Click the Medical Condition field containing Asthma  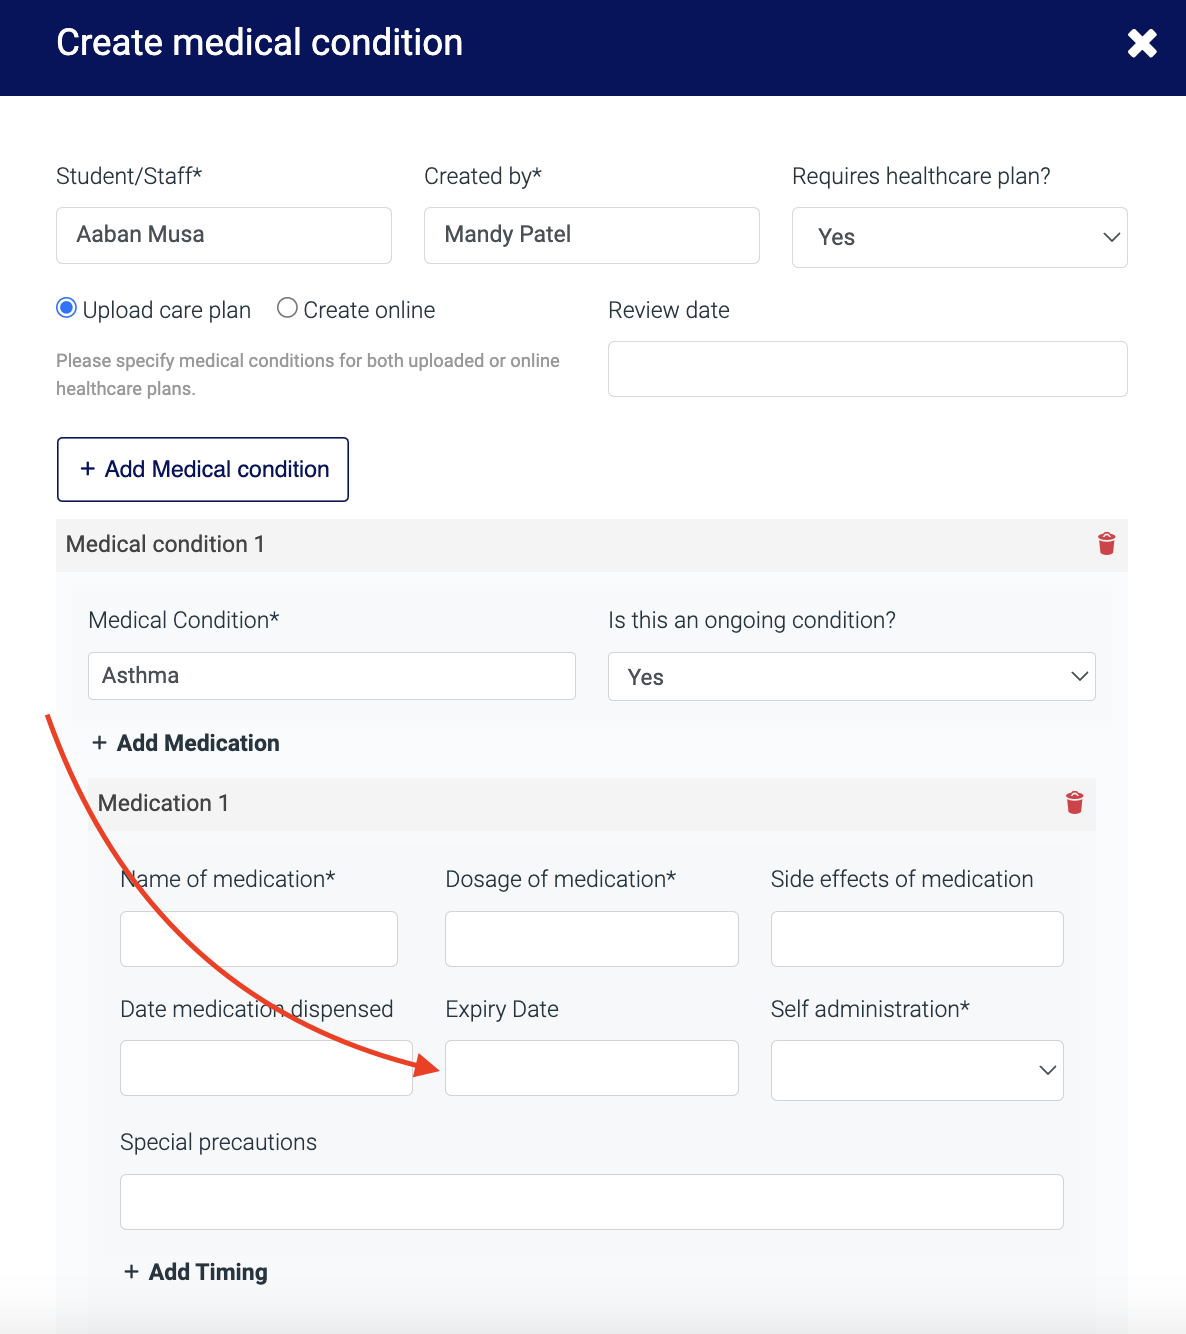pyautogui.click(x=331, y=676)
